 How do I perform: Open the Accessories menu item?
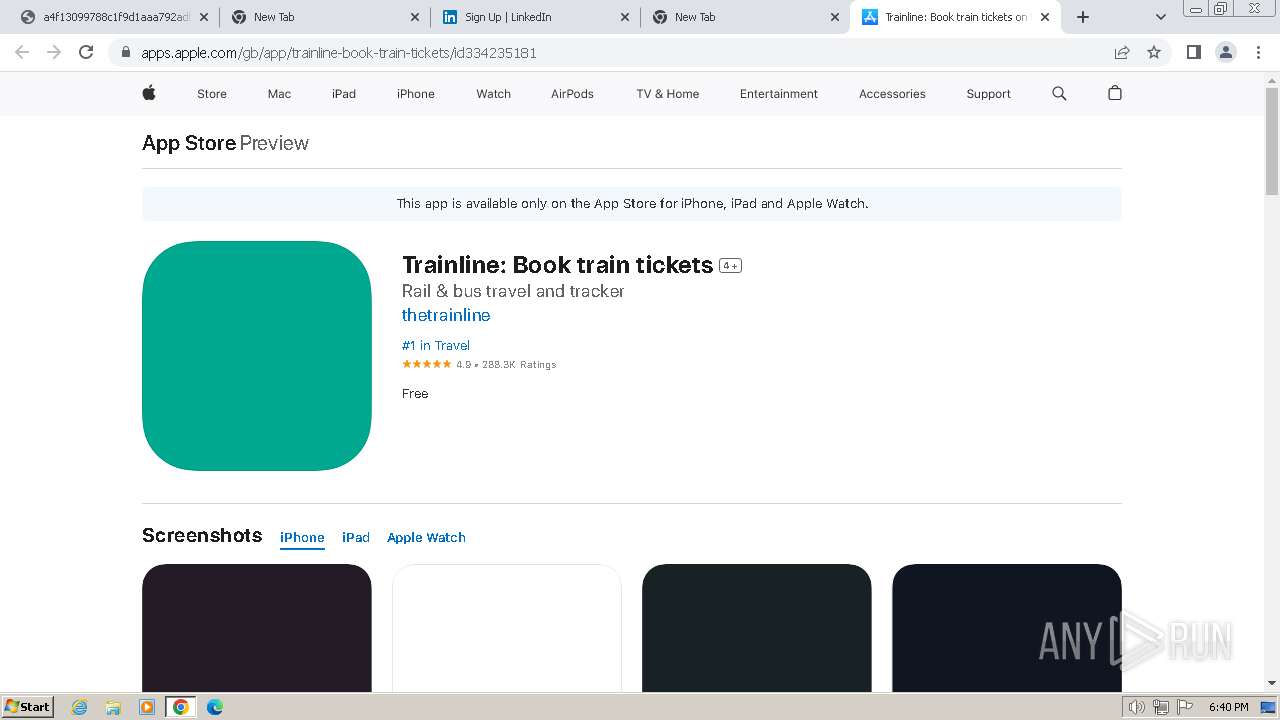(x=892, y=94)
